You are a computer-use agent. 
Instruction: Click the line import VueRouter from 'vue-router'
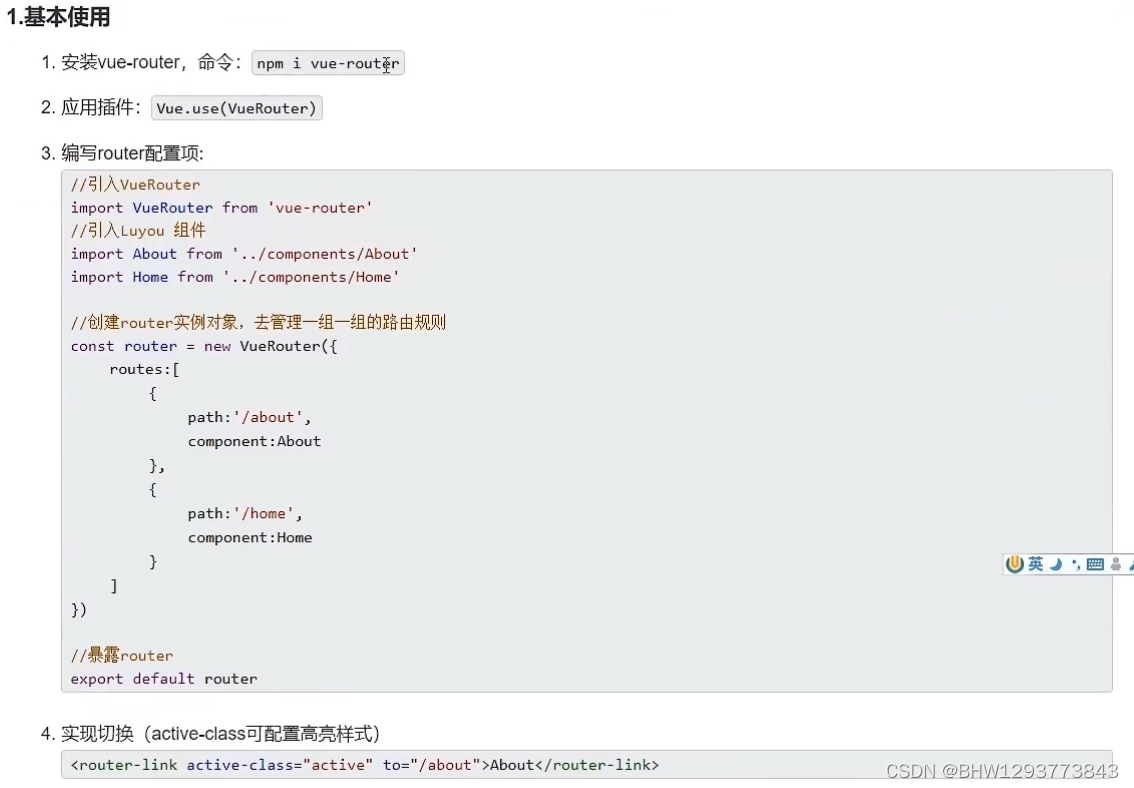221,207
